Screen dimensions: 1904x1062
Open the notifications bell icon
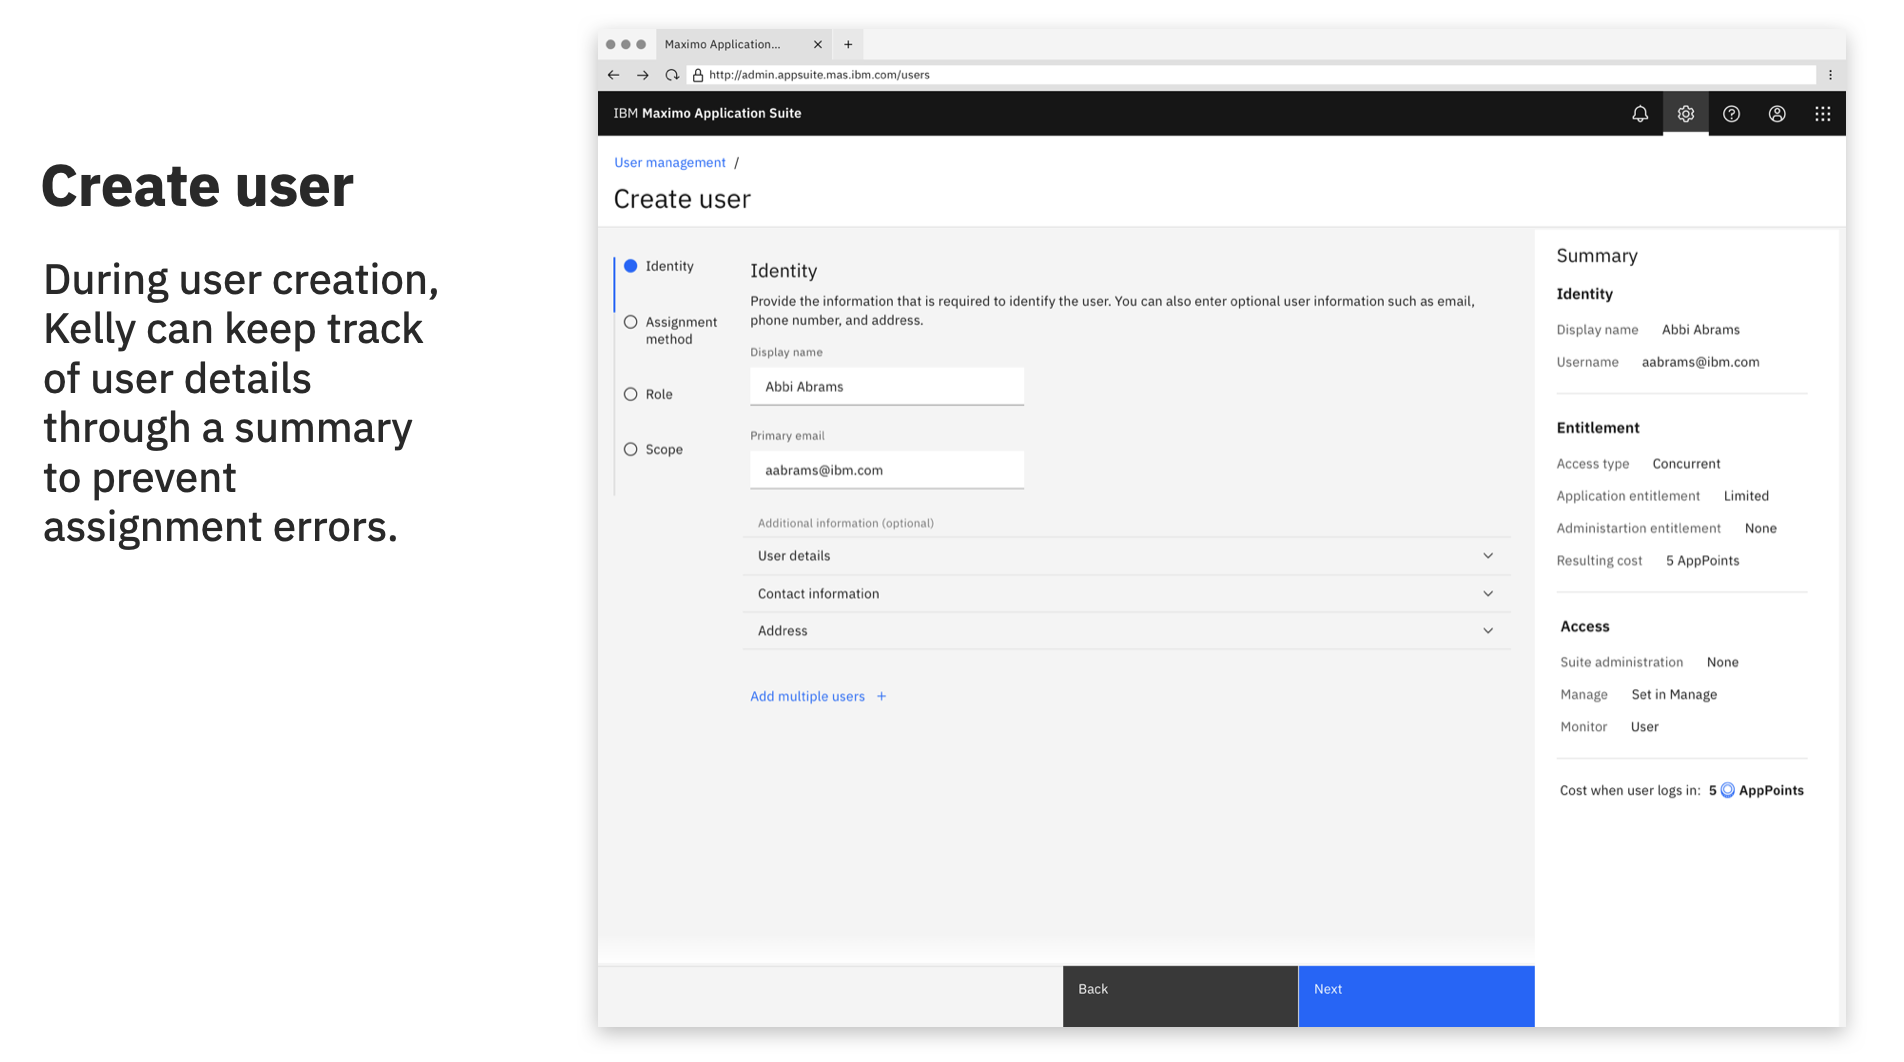point(1640,114)
